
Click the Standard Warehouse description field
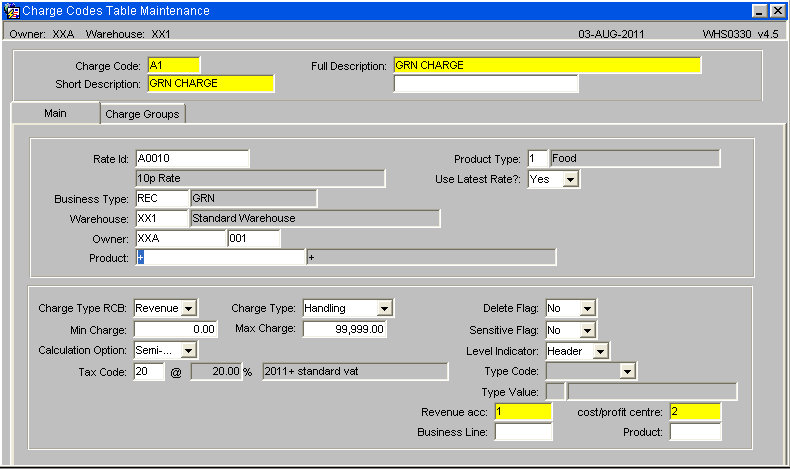315,219
